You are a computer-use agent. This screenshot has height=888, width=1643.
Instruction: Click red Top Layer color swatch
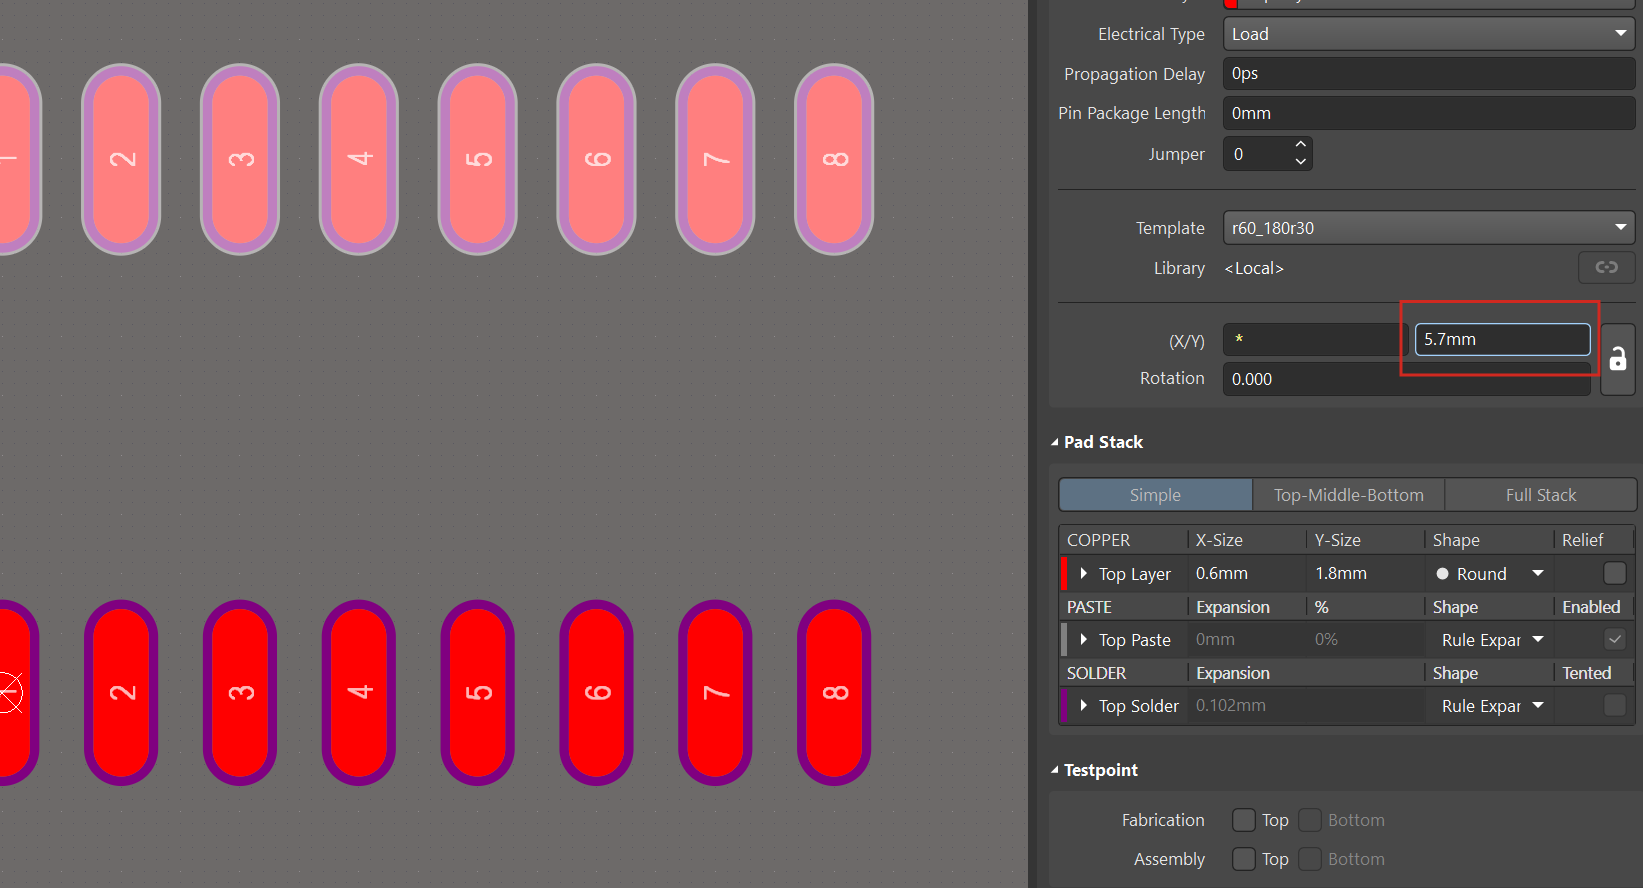pyautogui.click(x=1064, y=573)
